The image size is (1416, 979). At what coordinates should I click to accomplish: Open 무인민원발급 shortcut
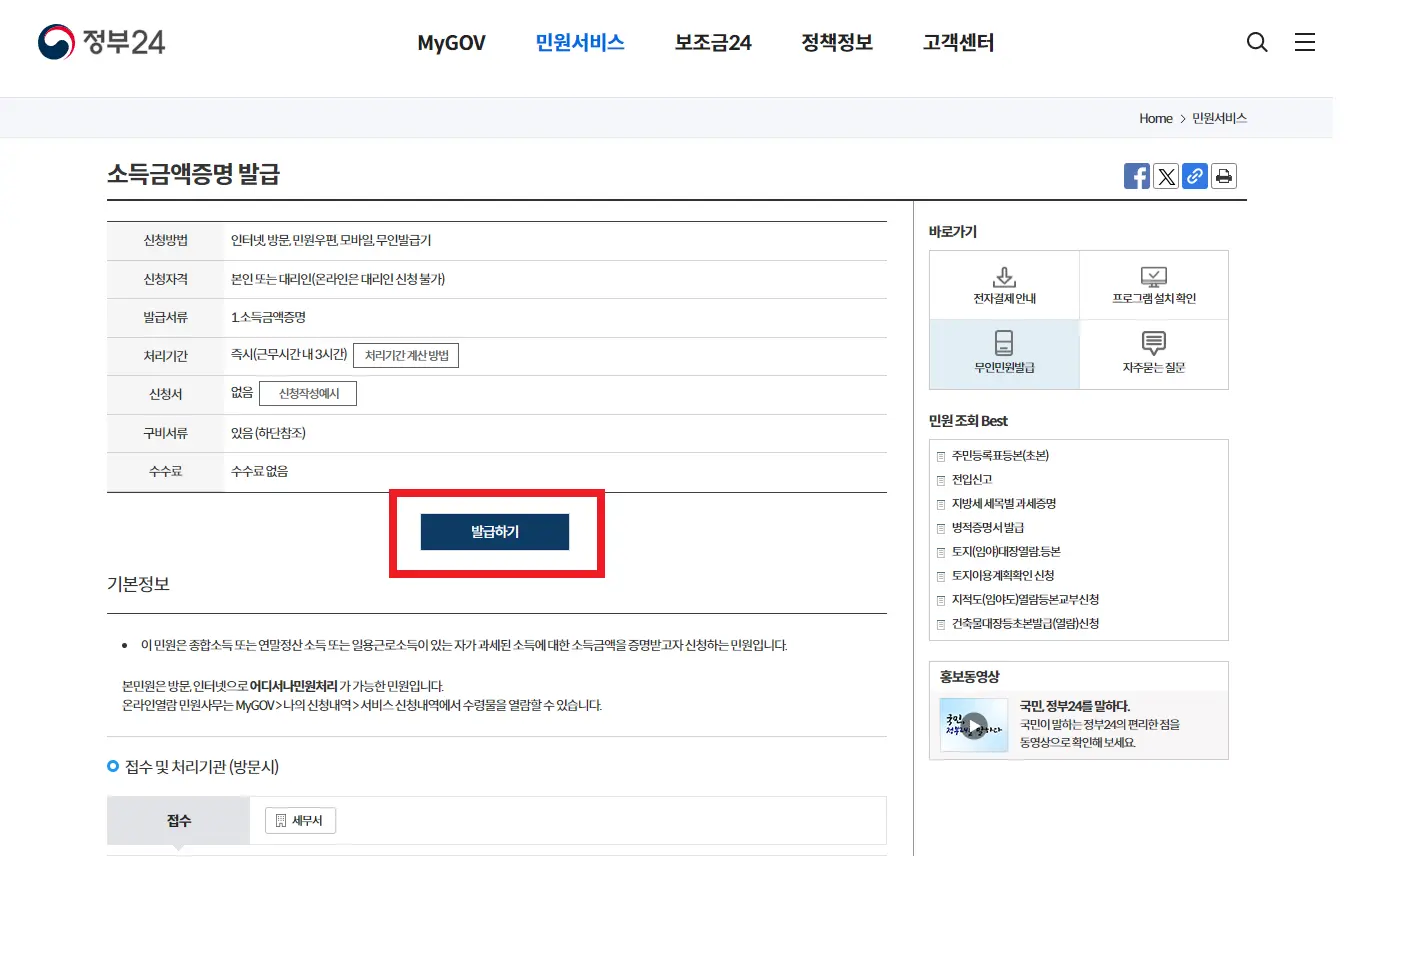click(1005, 354)
